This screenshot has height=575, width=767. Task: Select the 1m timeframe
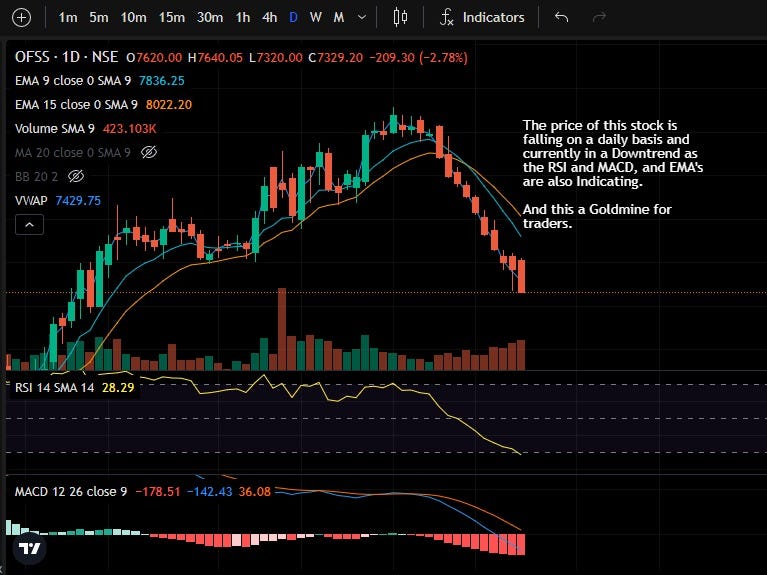(68, 18)
